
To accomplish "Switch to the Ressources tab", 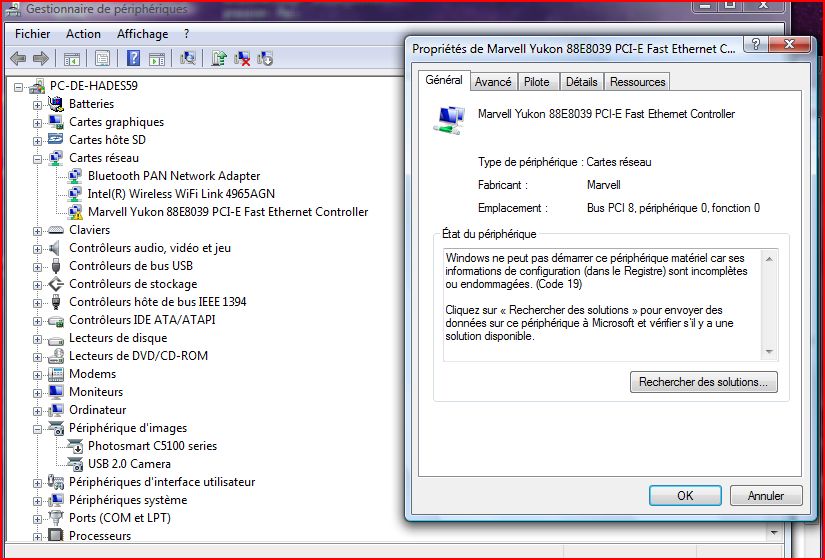I will tap(637, 82).
